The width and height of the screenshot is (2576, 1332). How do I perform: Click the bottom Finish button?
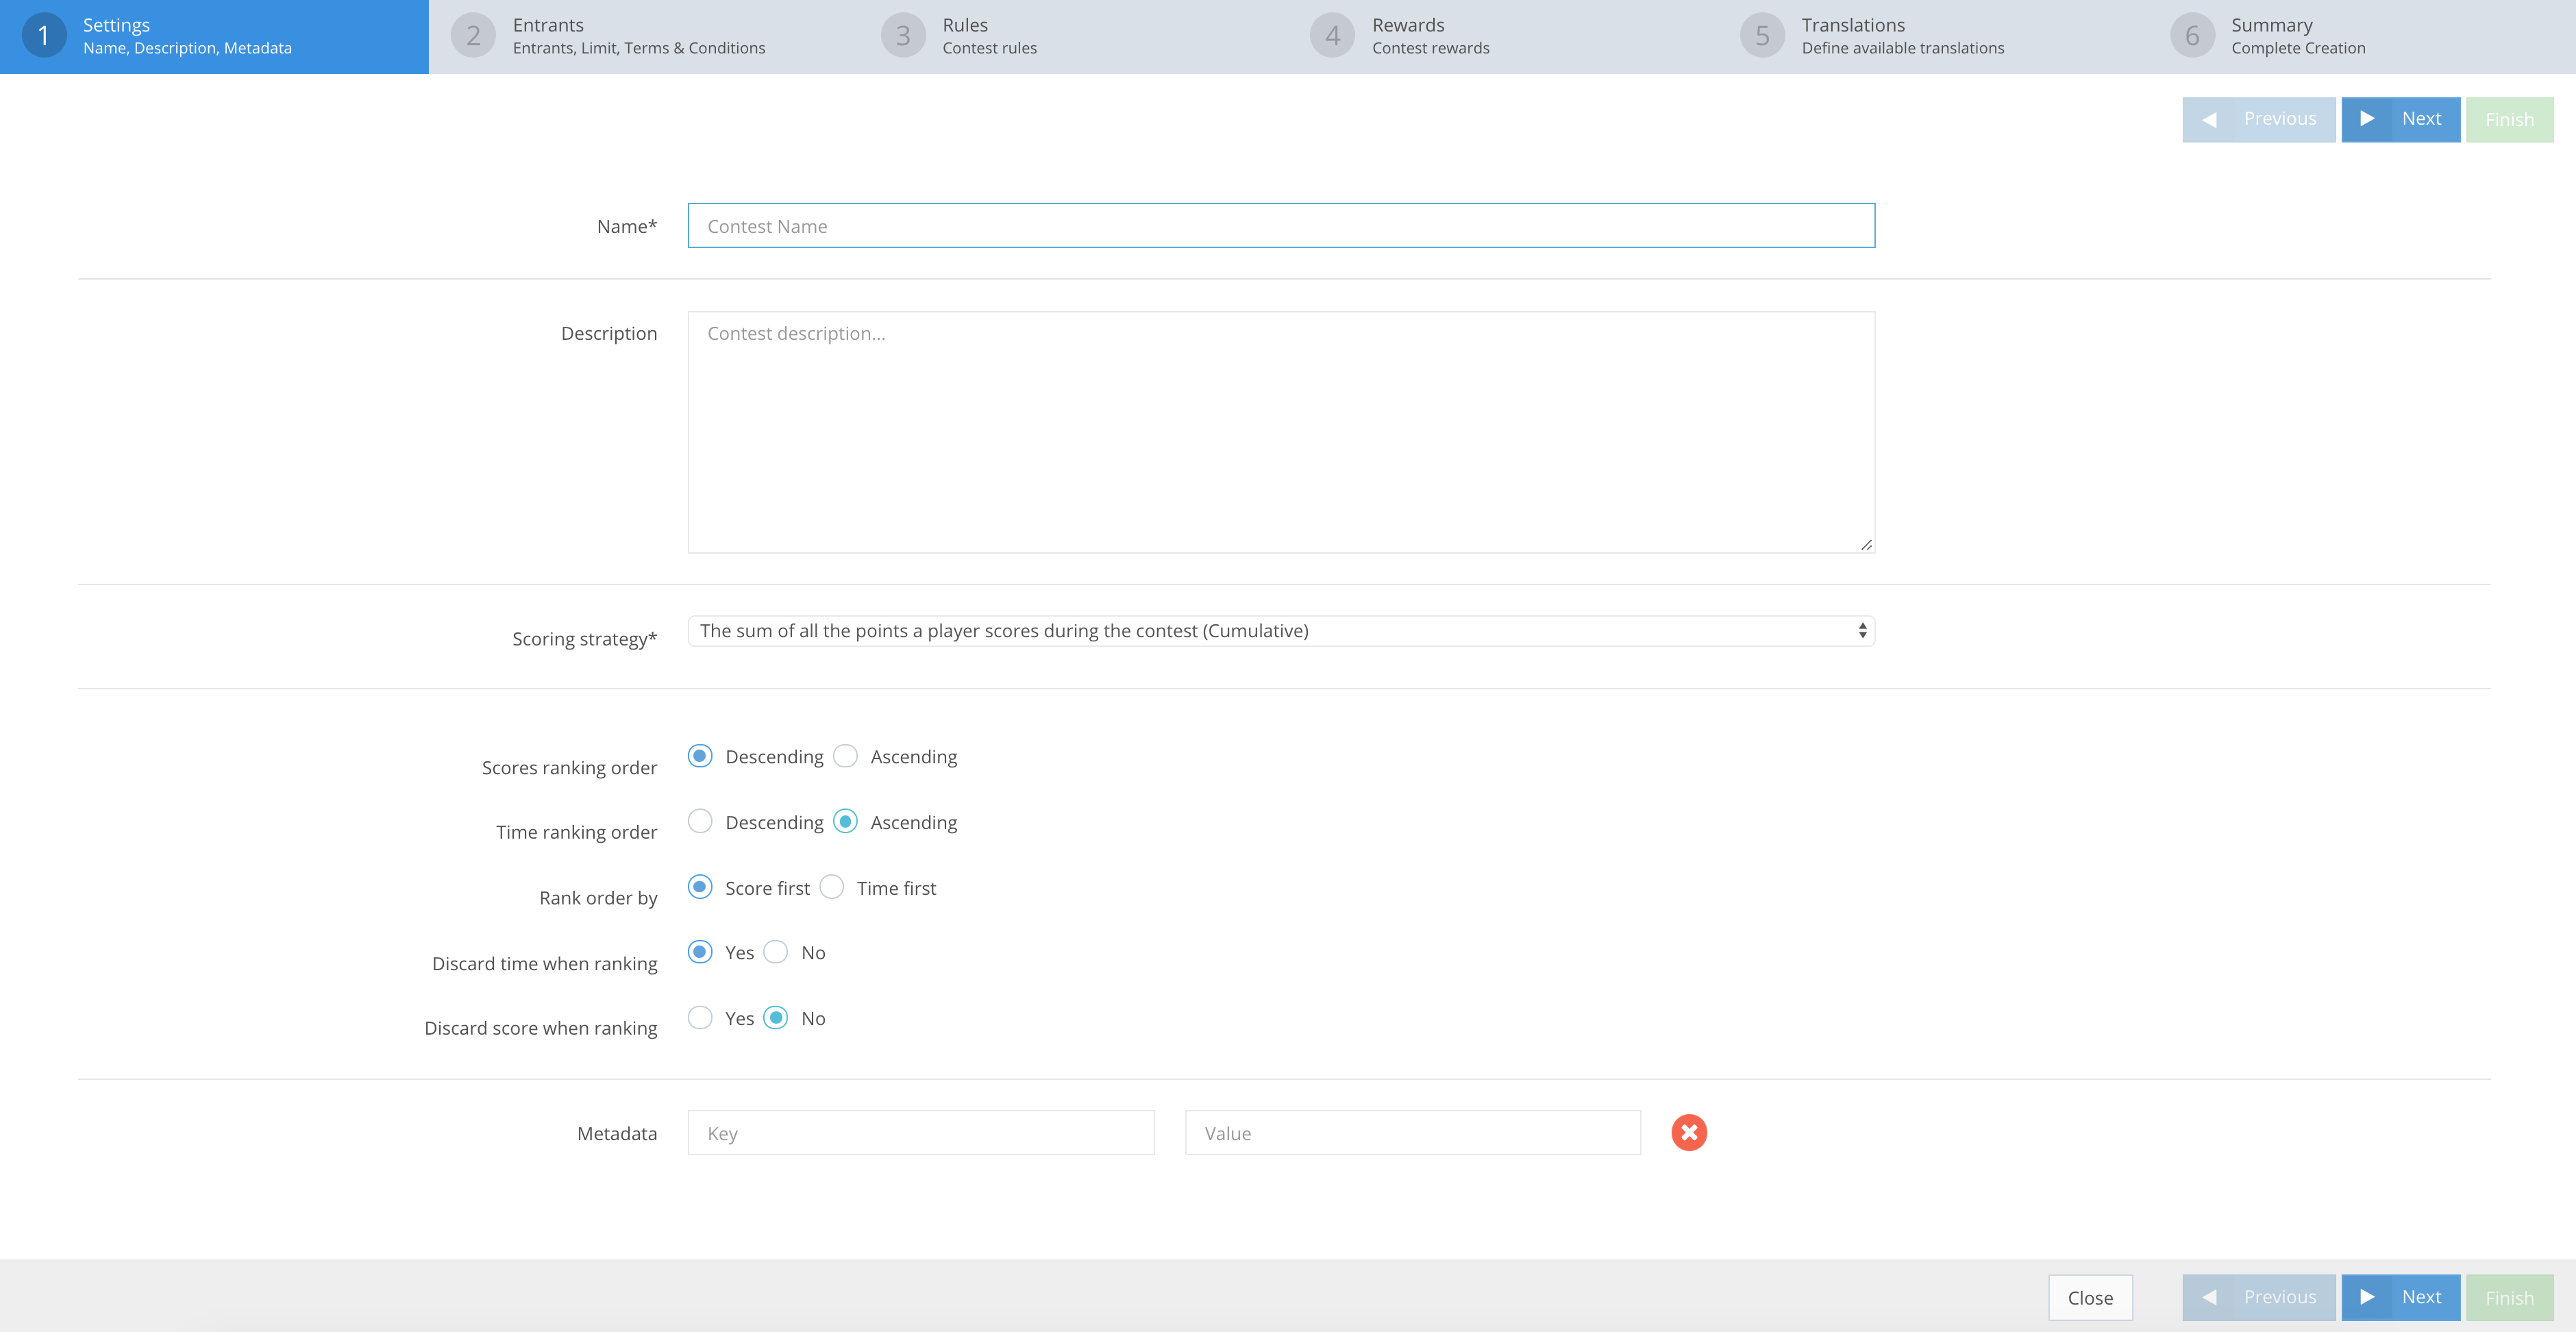[2509, 1297]
